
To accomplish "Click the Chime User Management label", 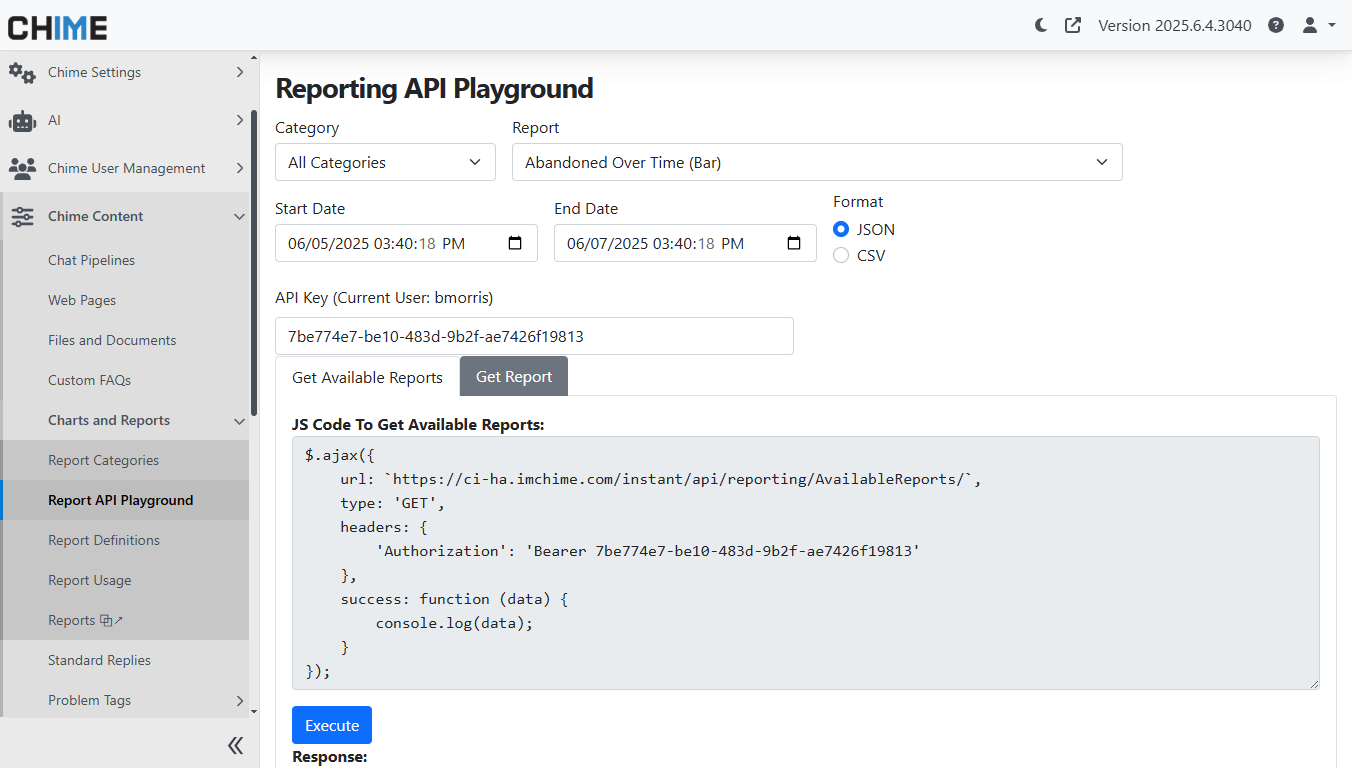I will (127, 168).
